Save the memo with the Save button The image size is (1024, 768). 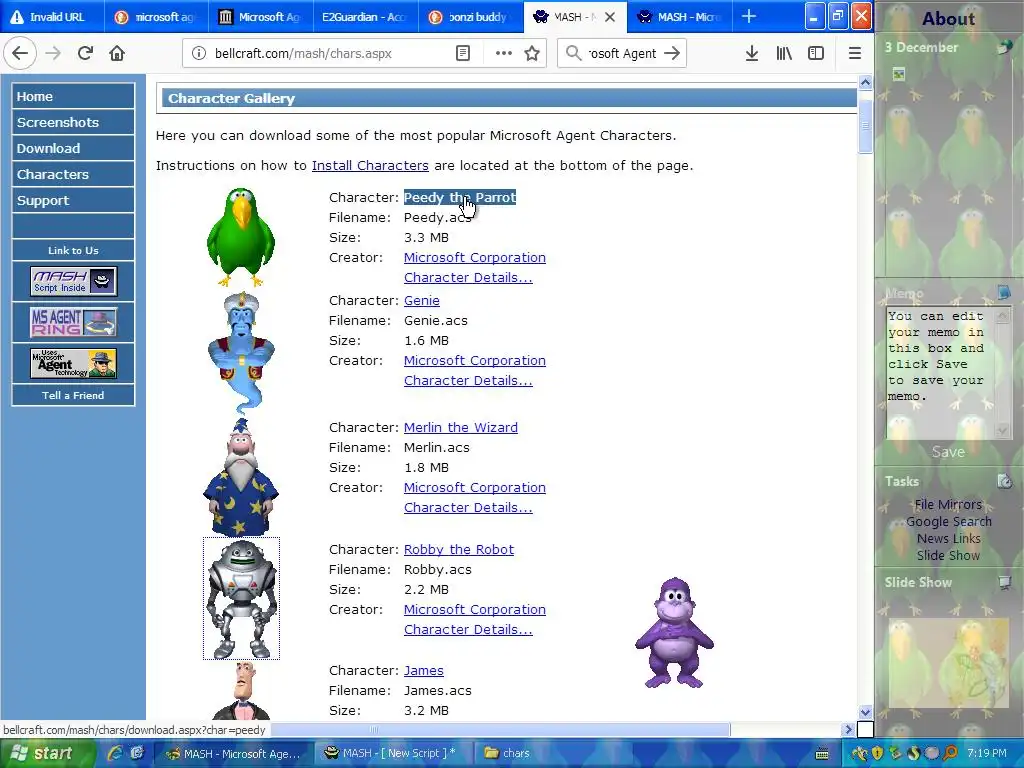[x=948, y=452]
